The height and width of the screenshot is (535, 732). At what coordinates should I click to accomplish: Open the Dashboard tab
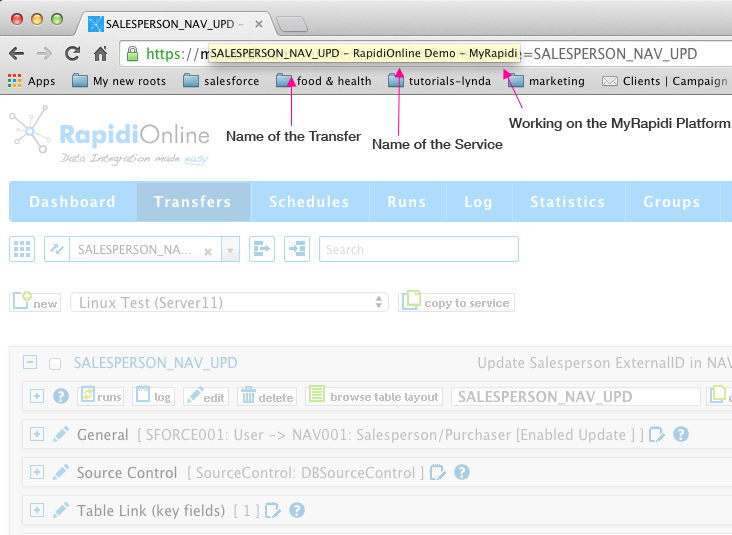[x=73, y=202]
